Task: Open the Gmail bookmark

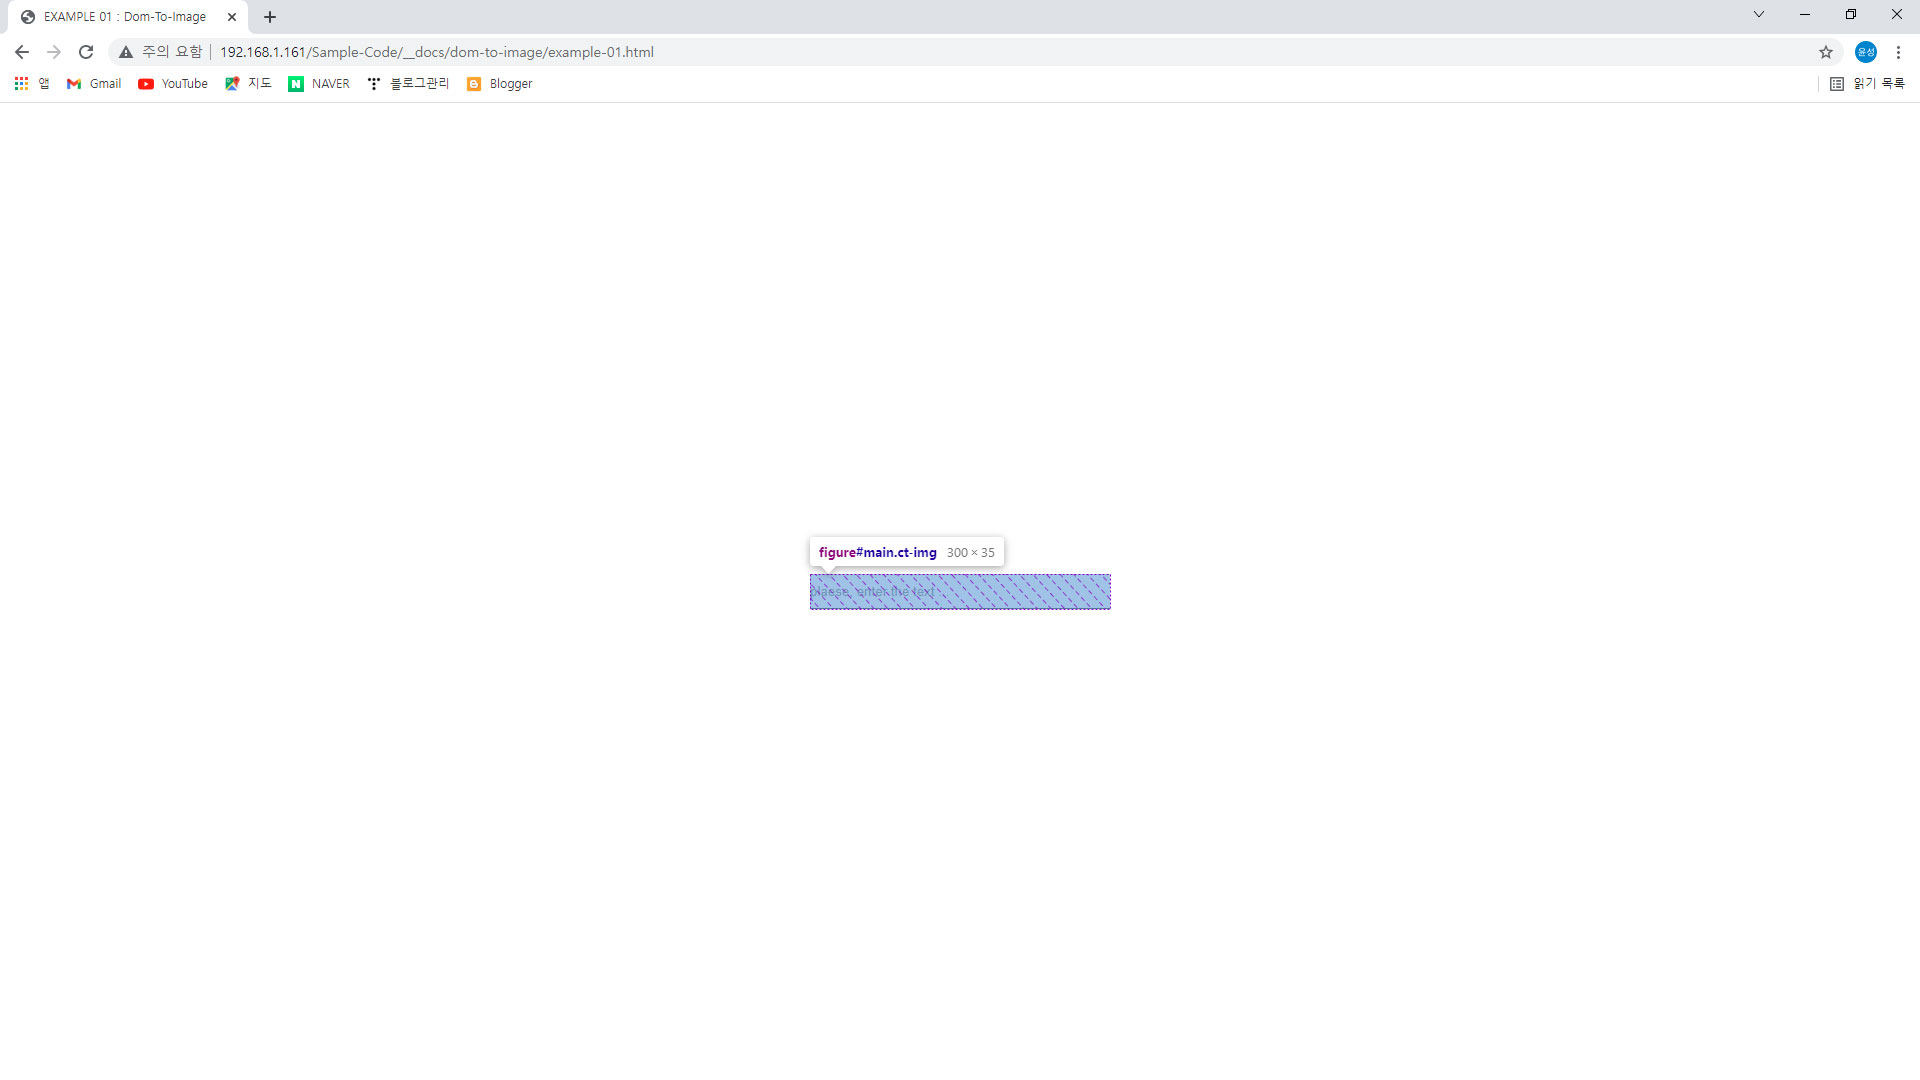Action: (x=94, y=84)
